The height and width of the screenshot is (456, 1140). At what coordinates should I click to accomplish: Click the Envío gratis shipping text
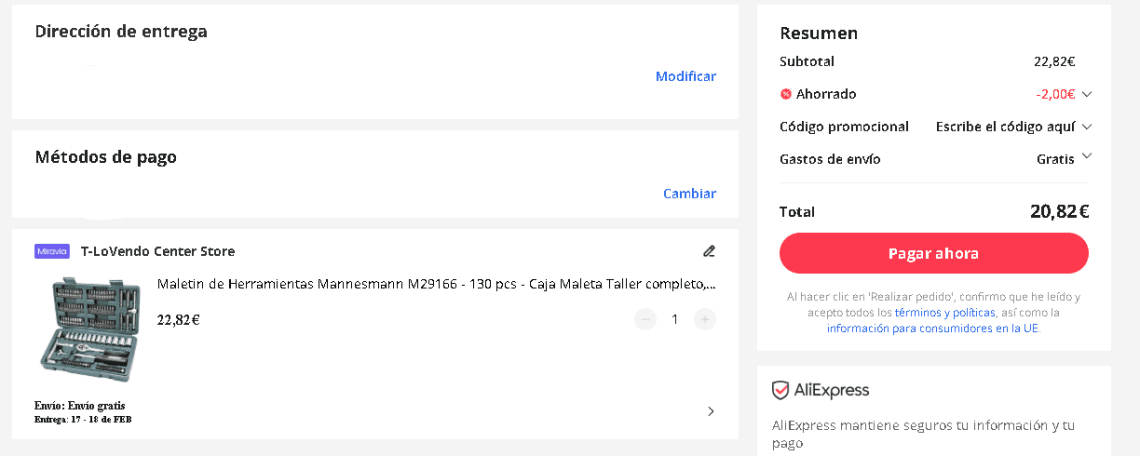click(x=80, y=406)
